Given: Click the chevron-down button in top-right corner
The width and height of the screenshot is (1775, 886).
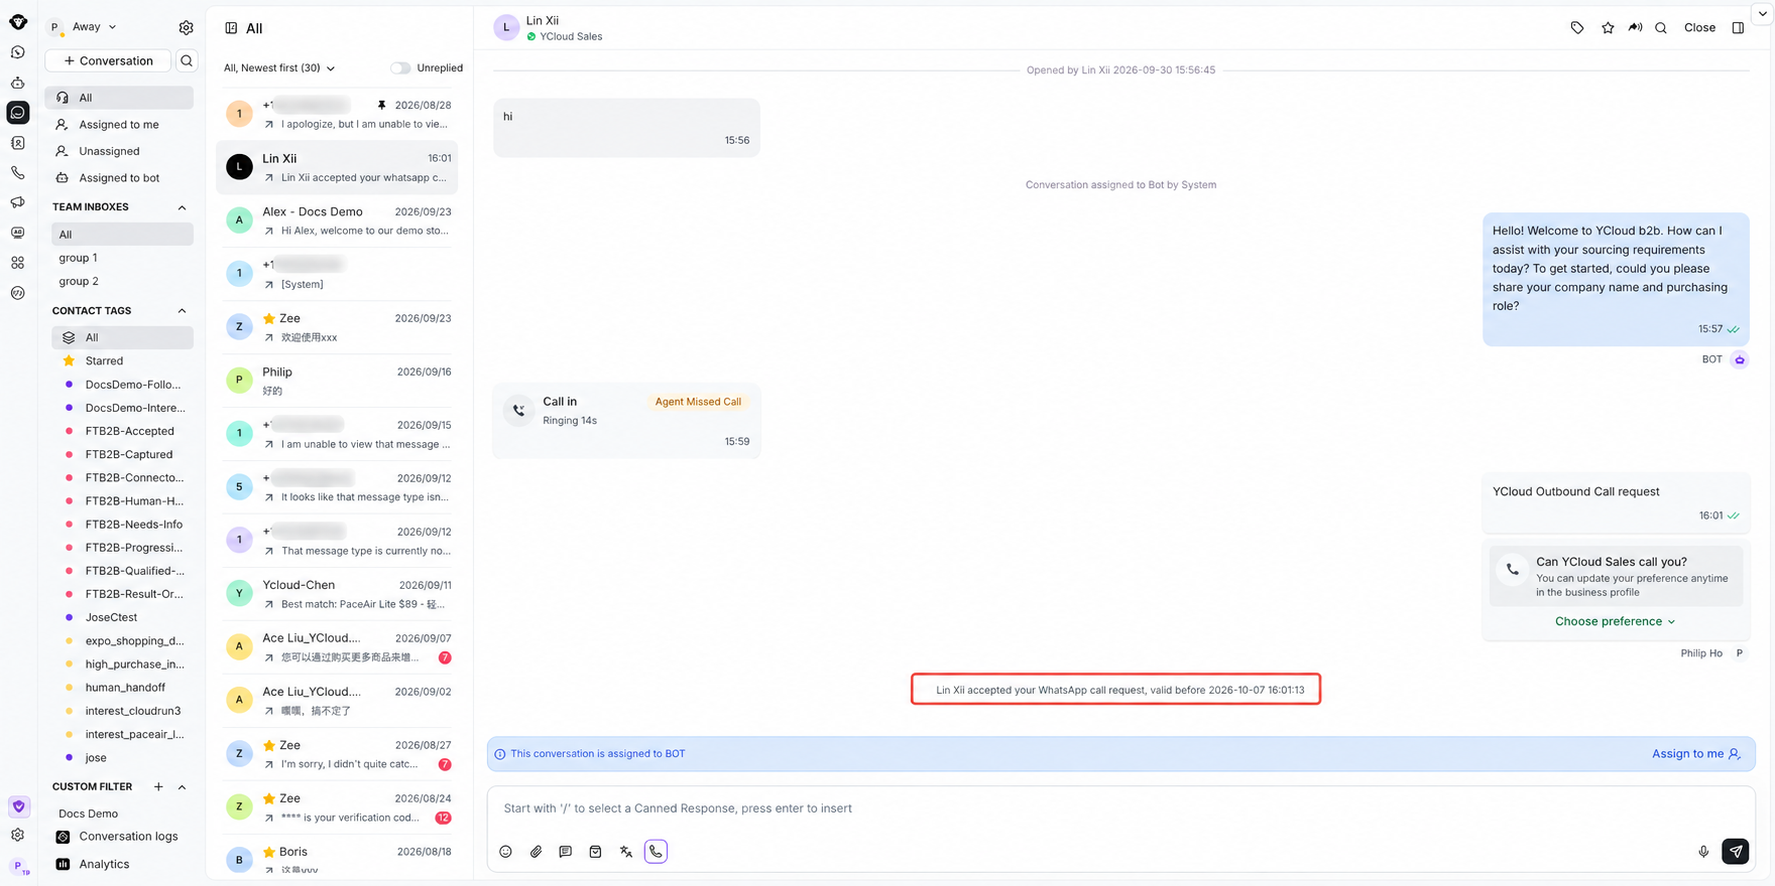Looking at the screenshot, I should click(1762, 14).
